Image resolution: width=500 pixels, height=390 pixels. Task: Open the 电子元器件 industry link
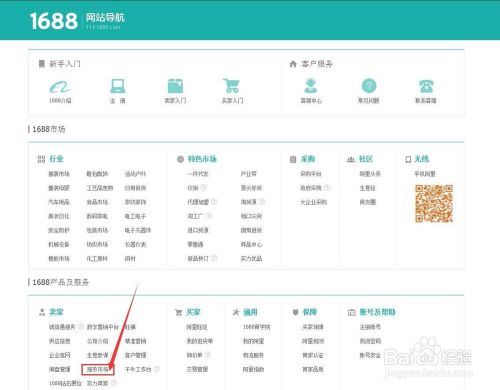pyautogui.click(x=138, y=230)
